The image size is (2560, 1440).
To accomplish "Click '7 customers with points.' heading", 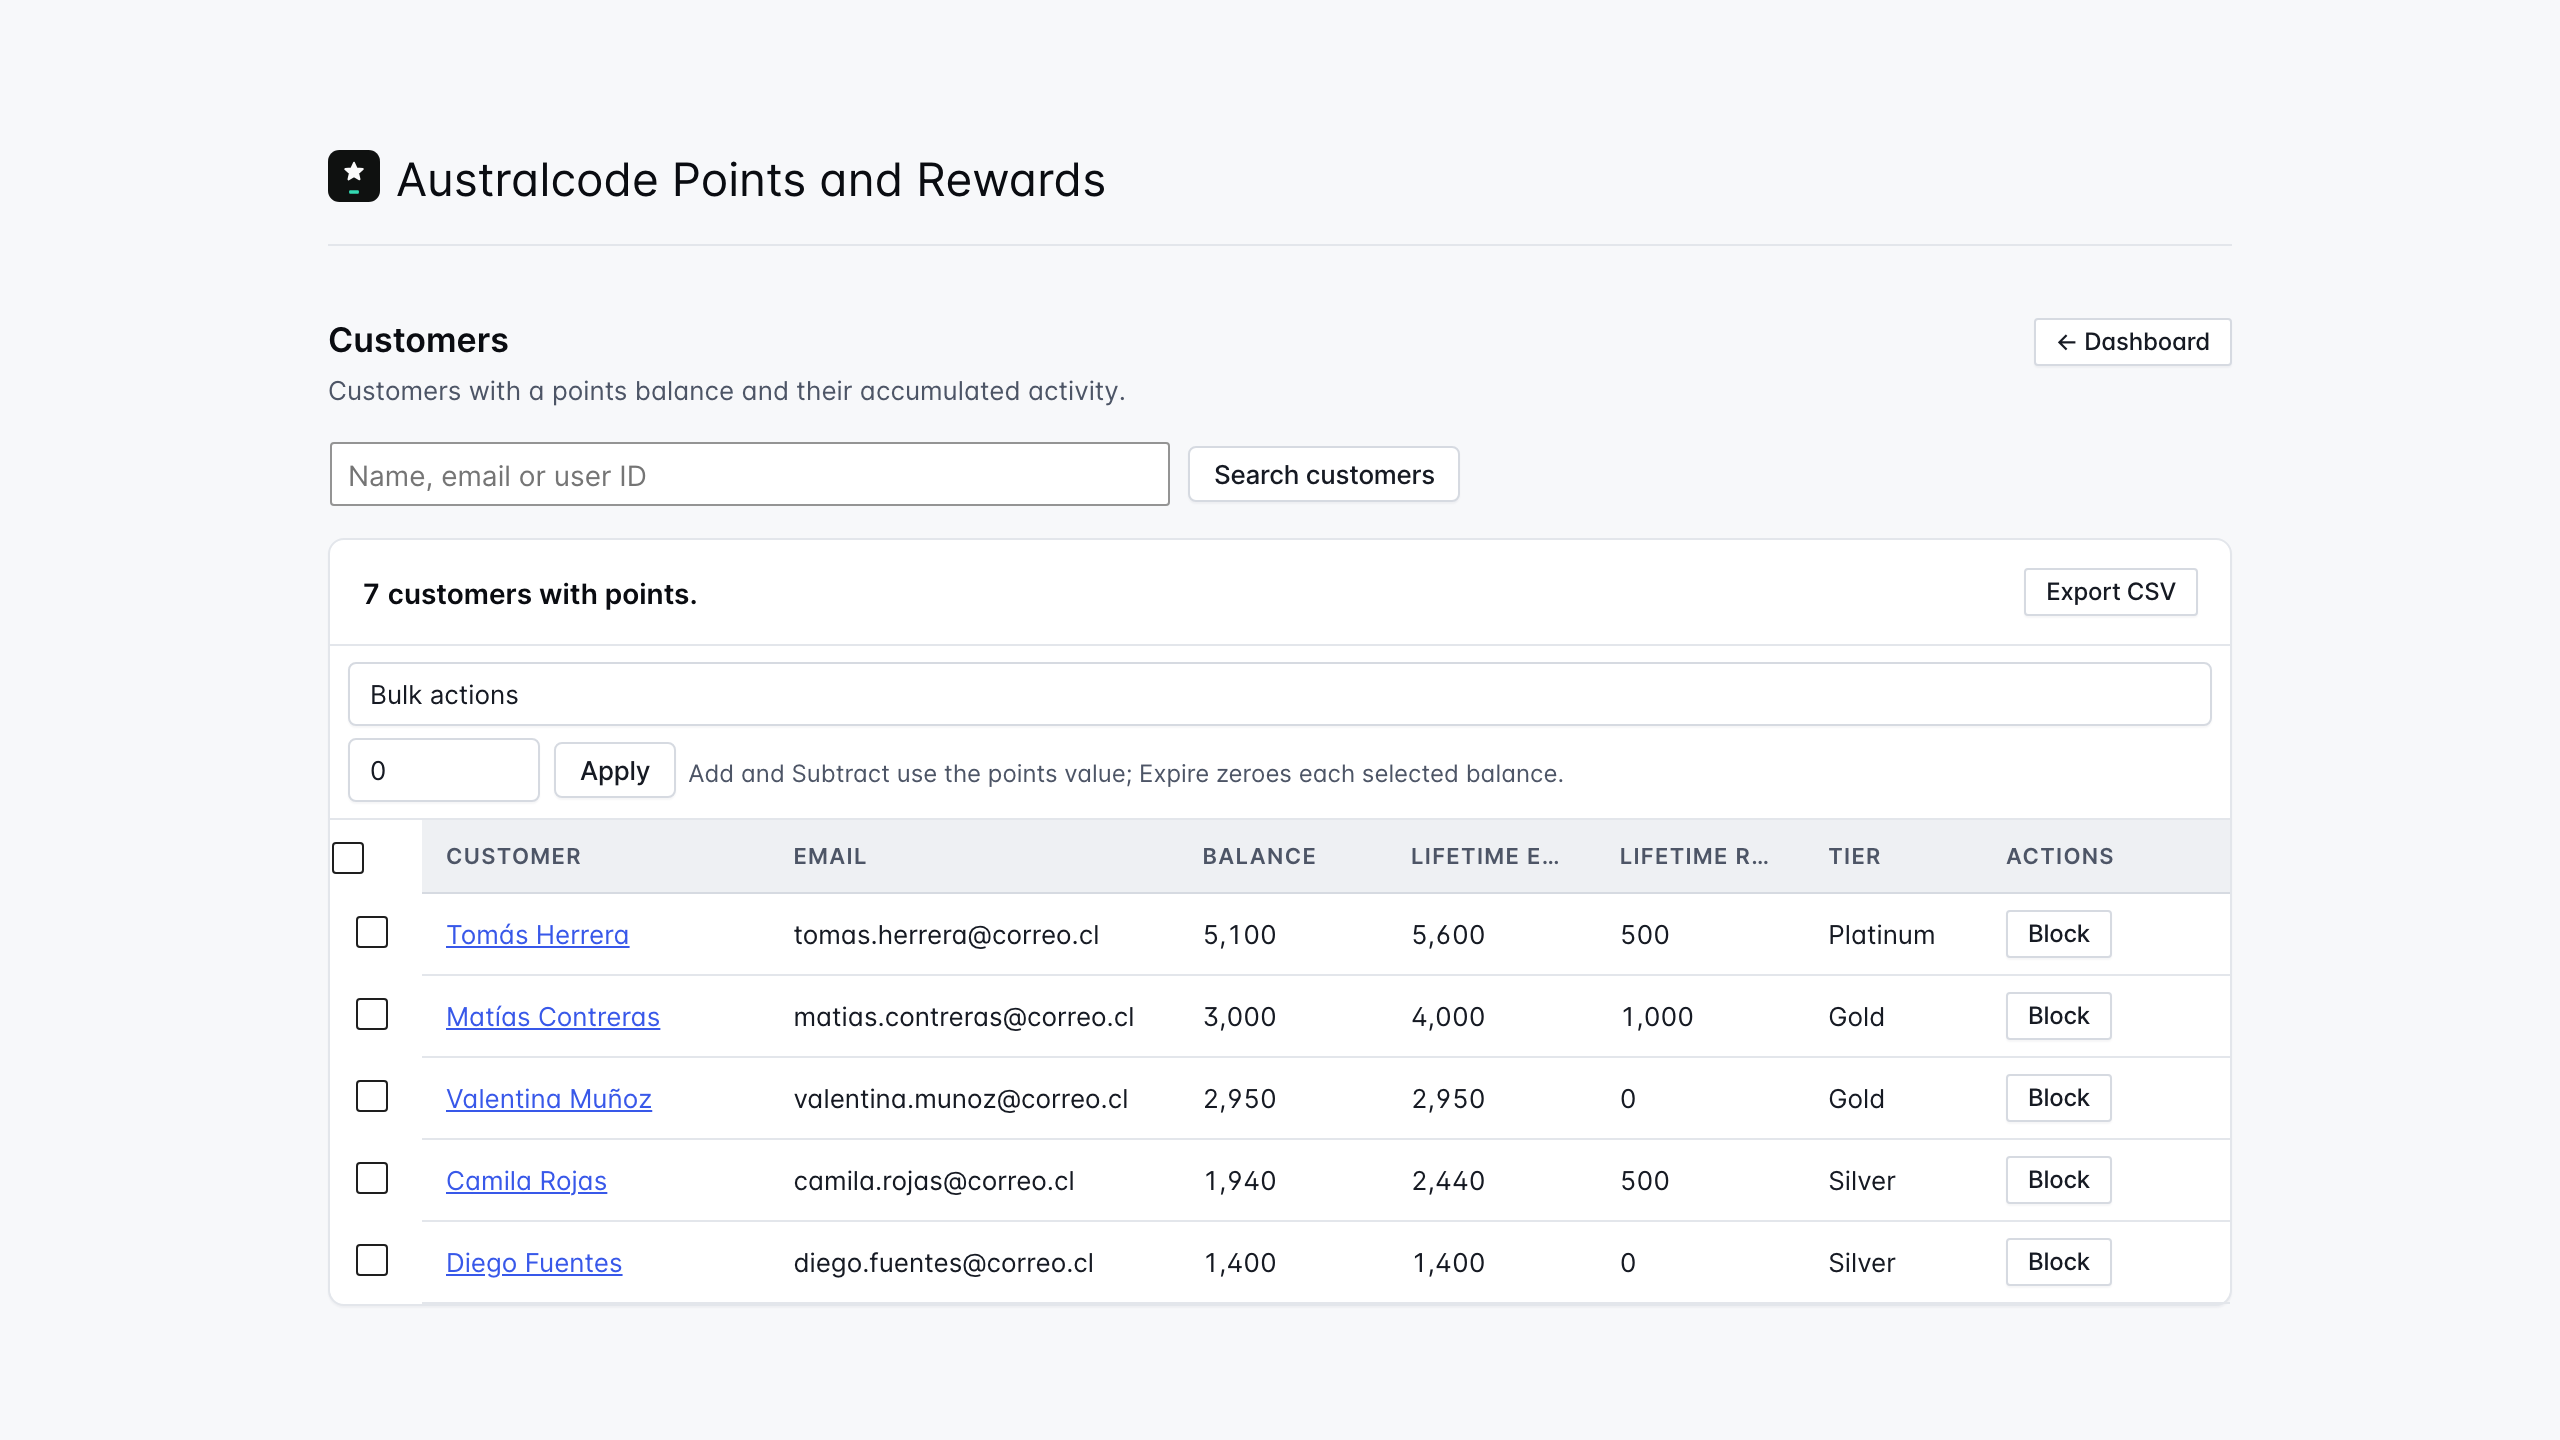I will (530, 594).
